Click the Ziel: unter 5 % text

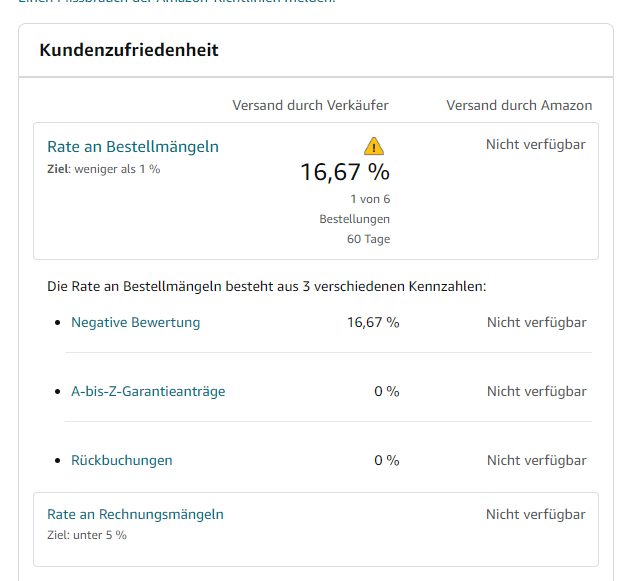click(87, 535)
